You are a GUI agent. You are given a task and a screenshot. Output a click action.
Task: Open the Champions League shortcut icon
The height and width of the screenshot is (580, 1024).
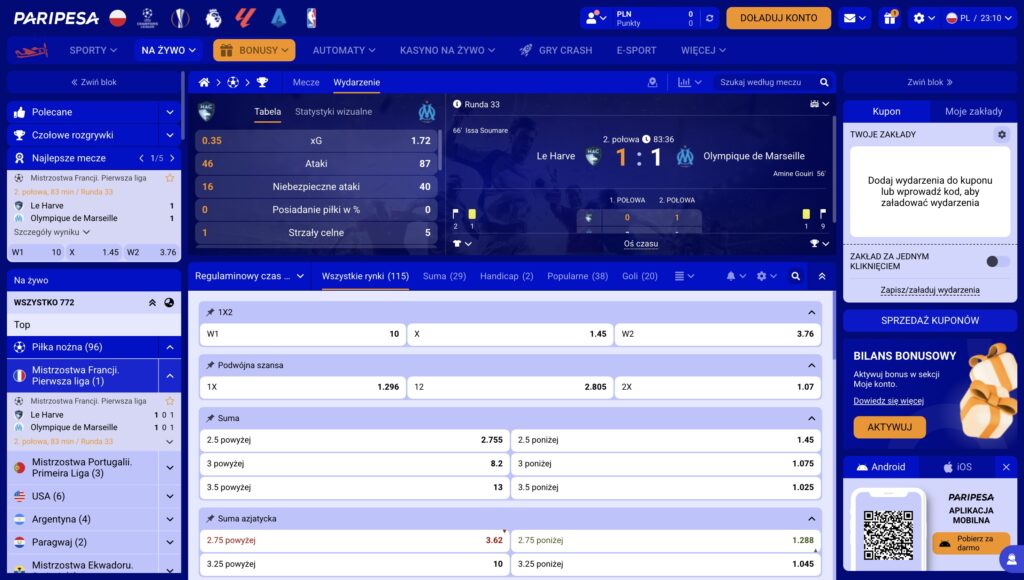pyautogui.click(x=148, y=18)
